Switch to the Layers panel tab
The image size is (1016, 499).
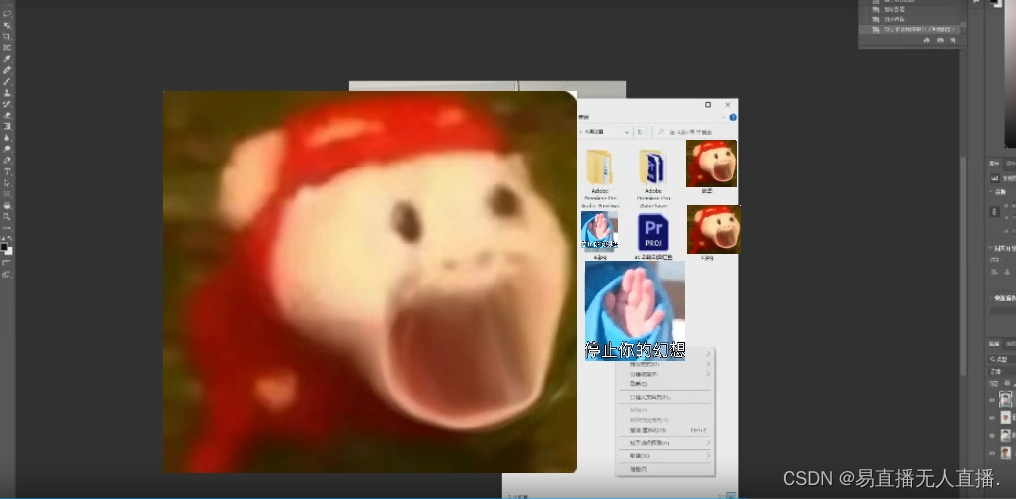click(x=994, y=343)
